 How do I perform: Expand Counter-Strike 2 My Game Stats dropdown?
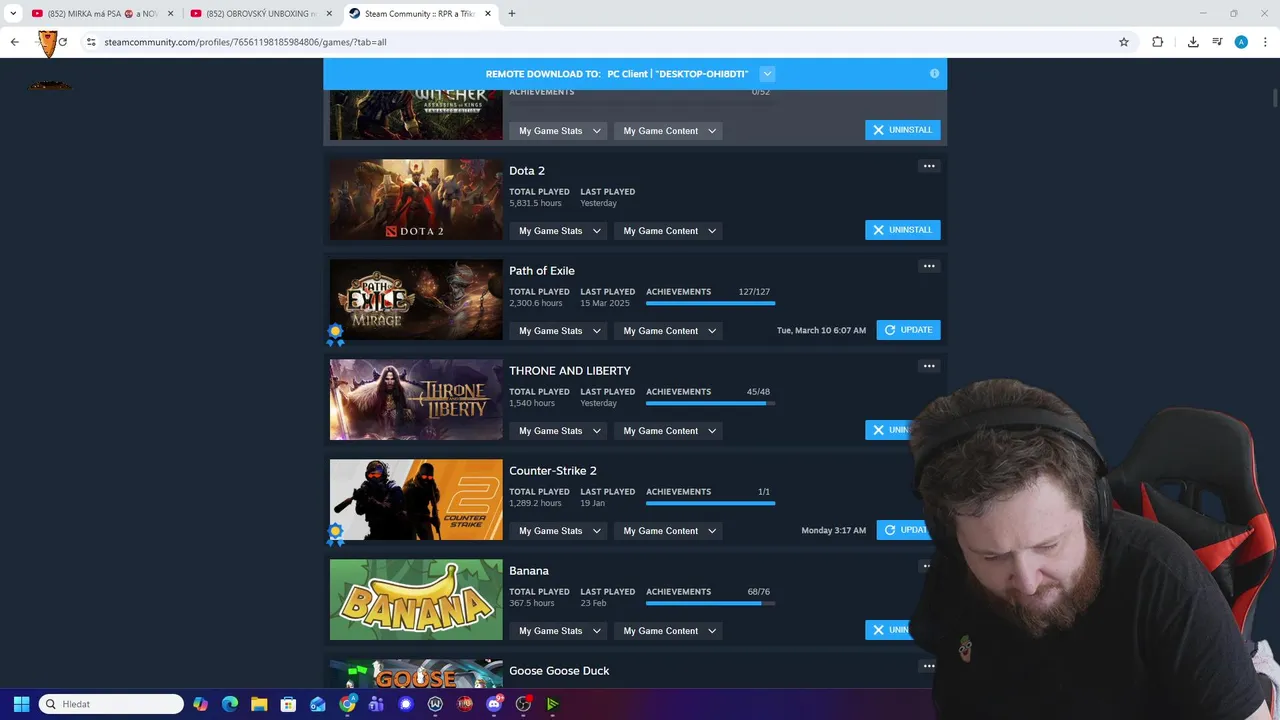[558, 531]
